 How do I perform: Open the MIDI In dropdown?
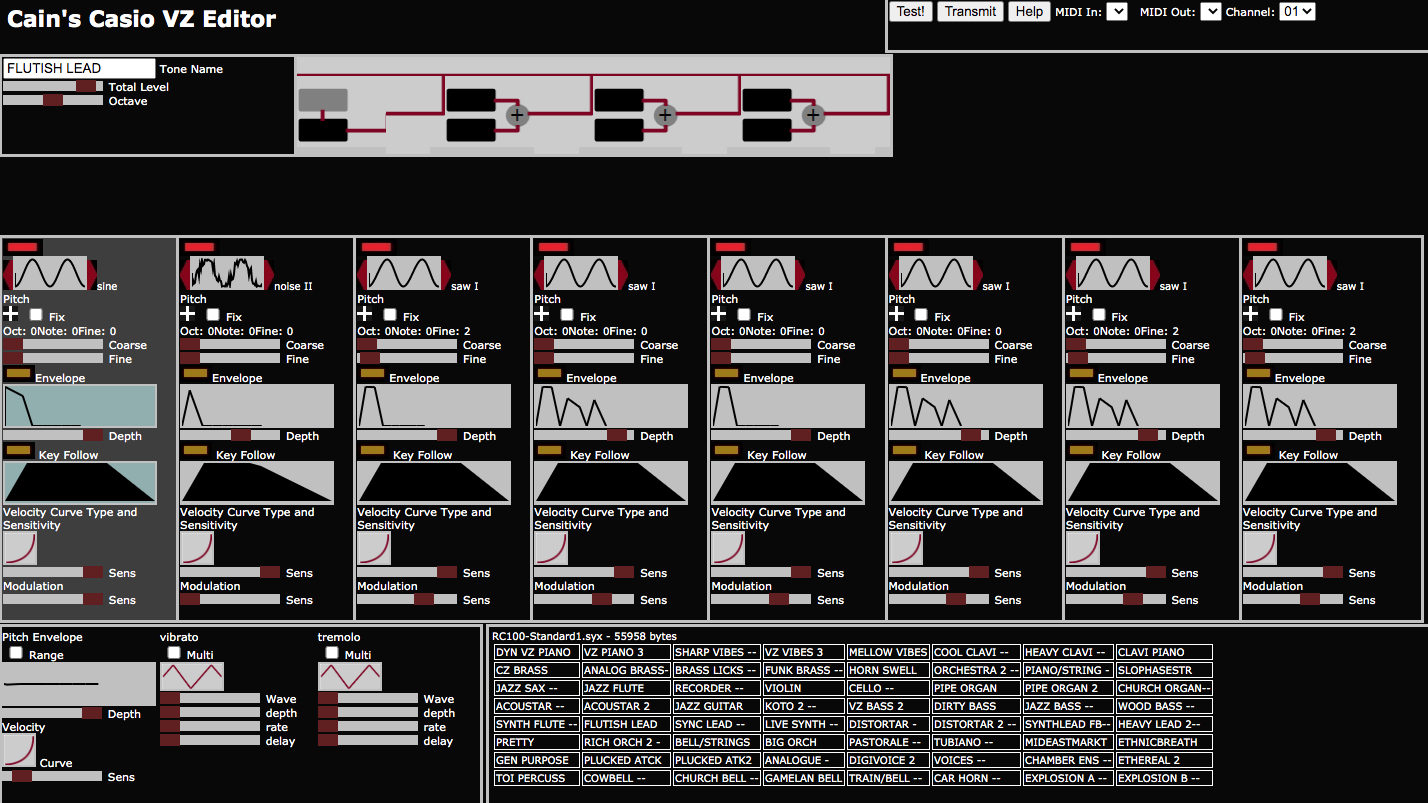(x=1117, y=12)
